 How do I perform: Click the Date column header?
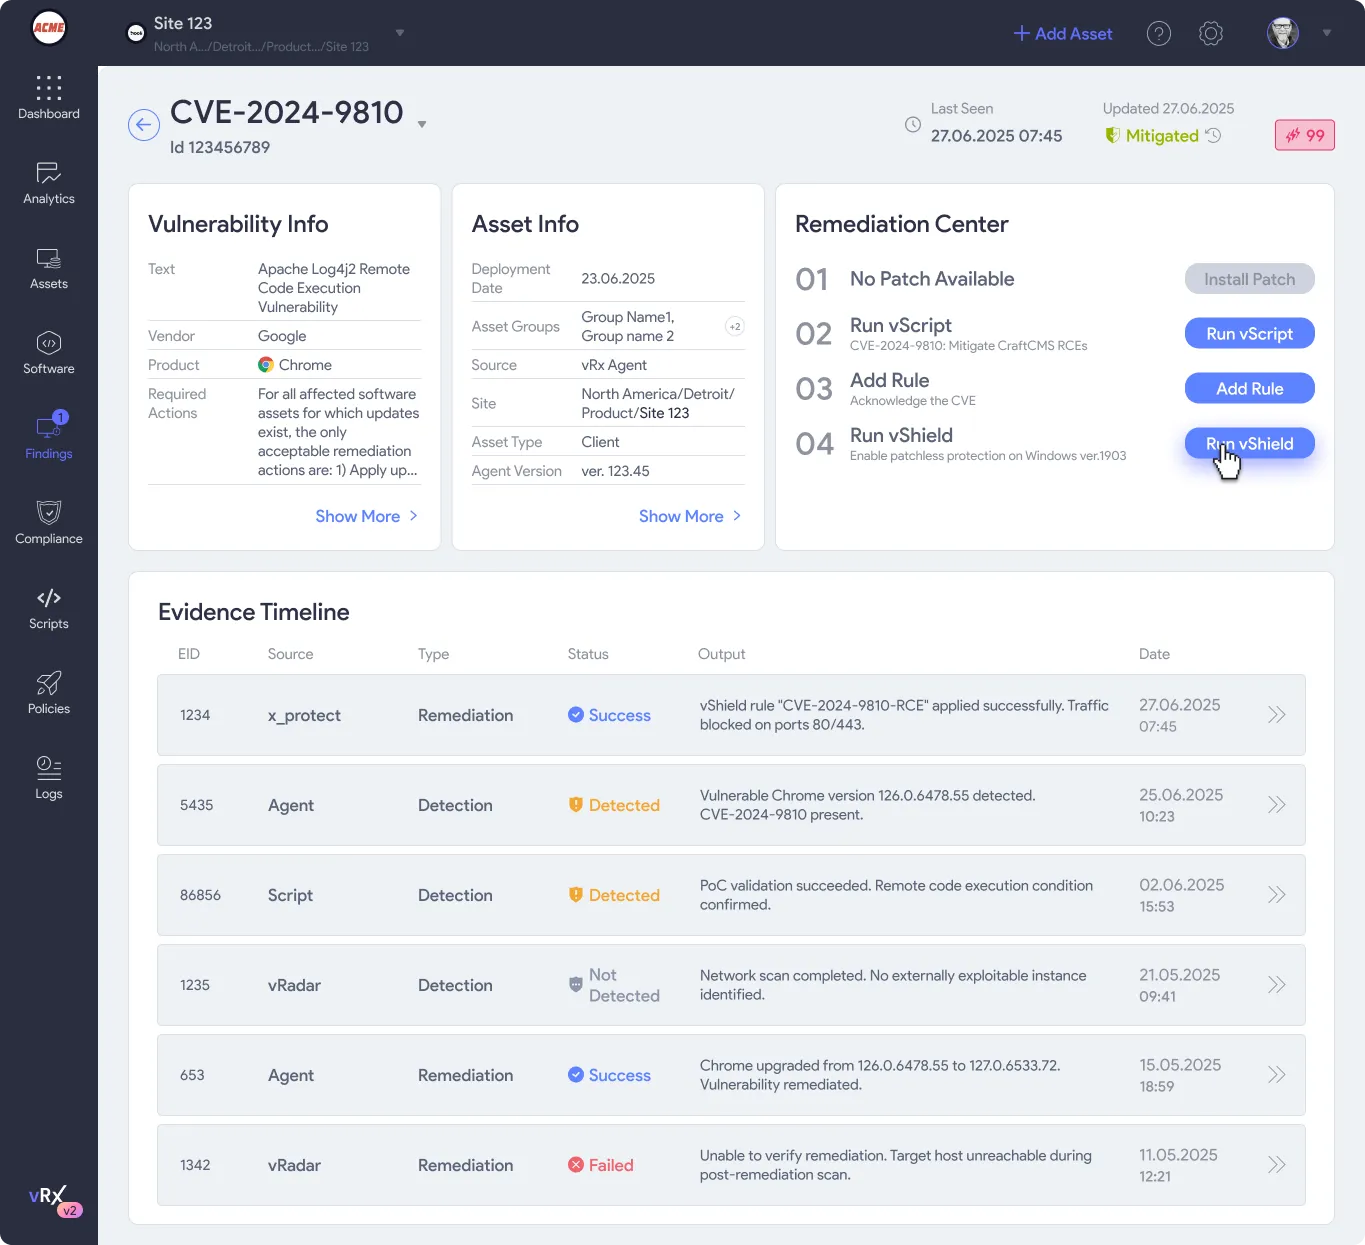click(1154, 654)
